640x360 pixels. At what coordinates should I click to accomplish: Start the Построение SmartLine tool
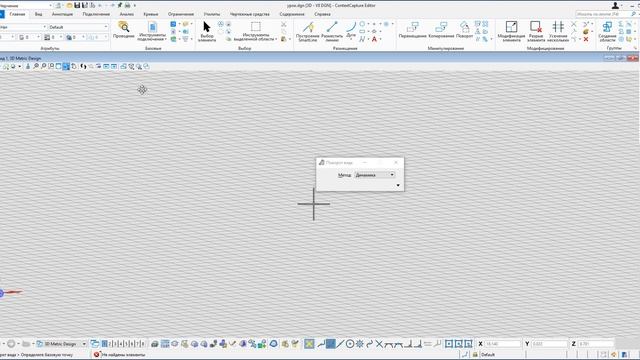point(308,31)
